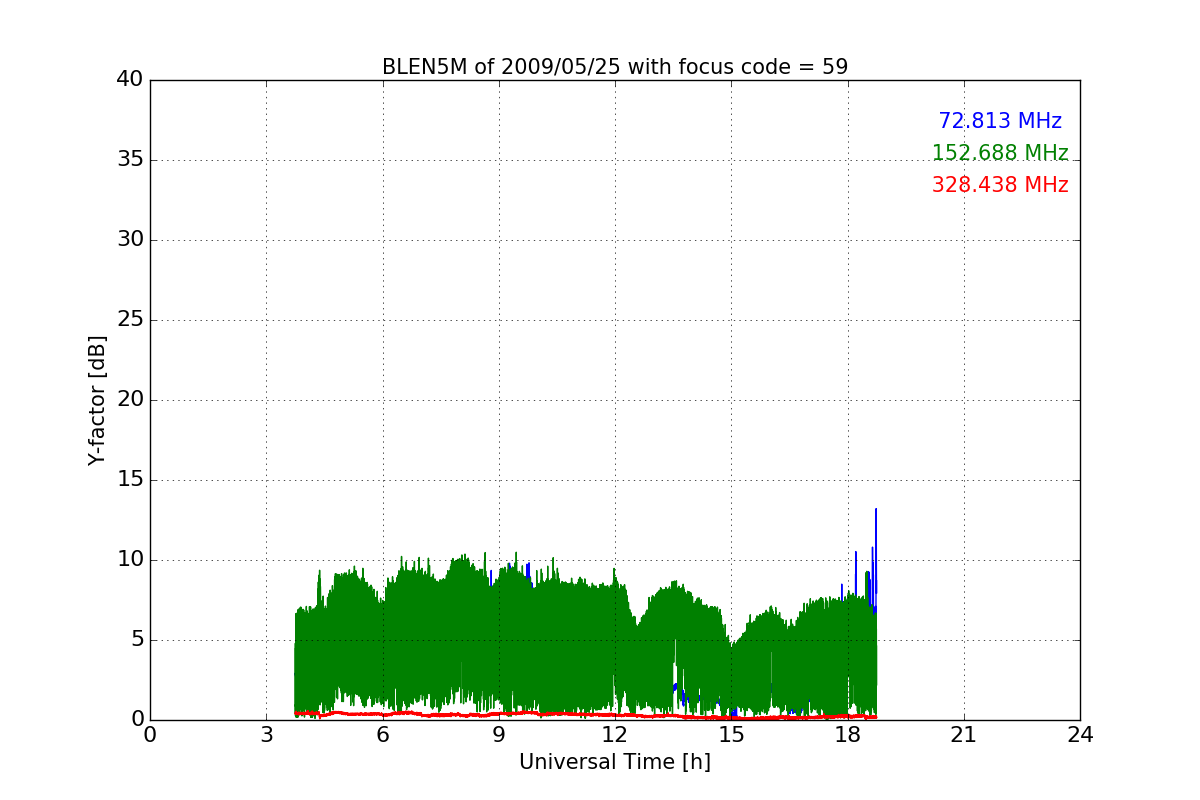Click y-axis tick label '5'
The width and height of the screenshot is (1200, 800).
[x=136, y=640]
